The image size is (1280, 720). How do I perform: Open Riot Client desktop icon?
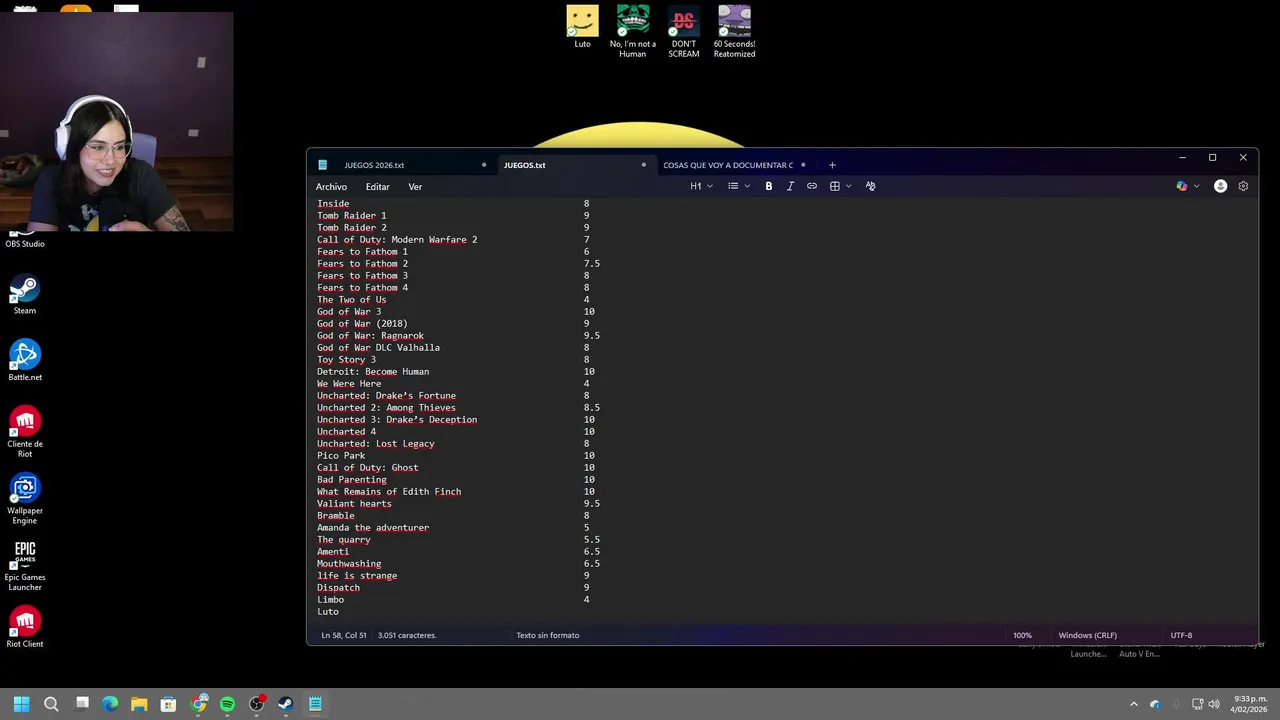coord(25,628)
